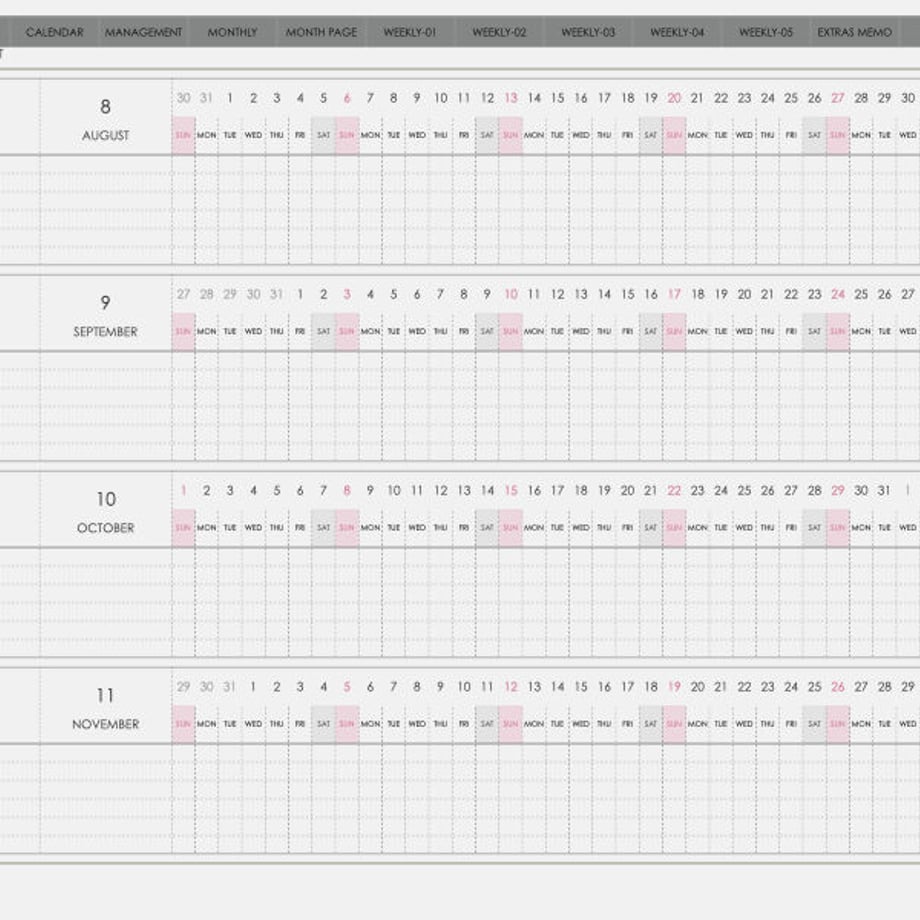Screen dimensions: 920x920
Task: Click the SUN cell under November 26
Action: click(x=838, y=725)
